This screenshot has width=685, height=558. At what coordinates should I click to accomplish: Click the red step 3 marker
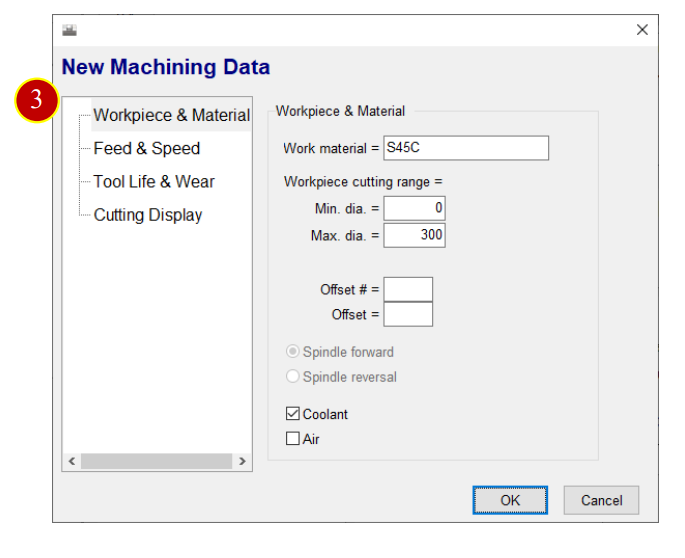37,100
